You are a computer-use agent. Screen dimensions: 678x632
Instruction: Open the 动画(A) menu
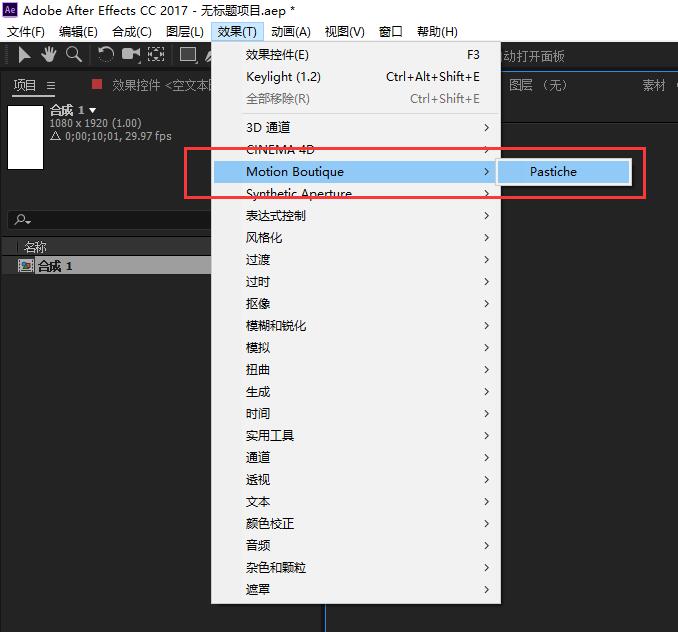coord(291,32)
